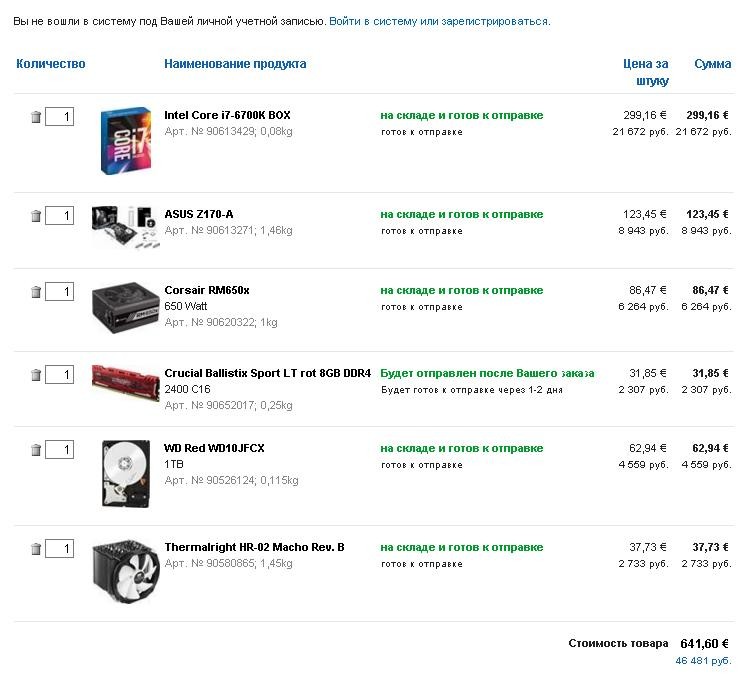Remove ASUS Z170-A via trash icon

[x=36, y=216]
